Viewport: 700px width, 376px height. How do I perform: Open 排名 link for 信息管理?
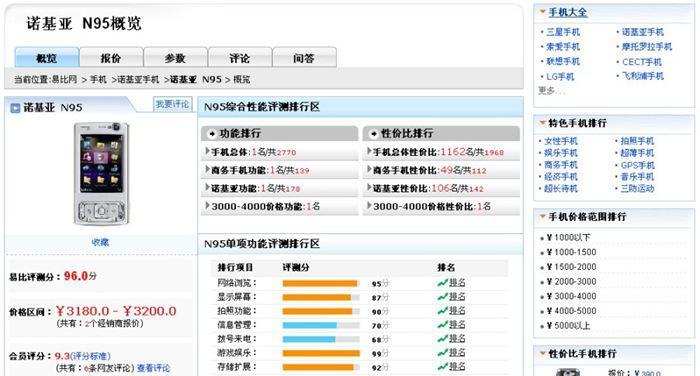click(x=457, y=325)
